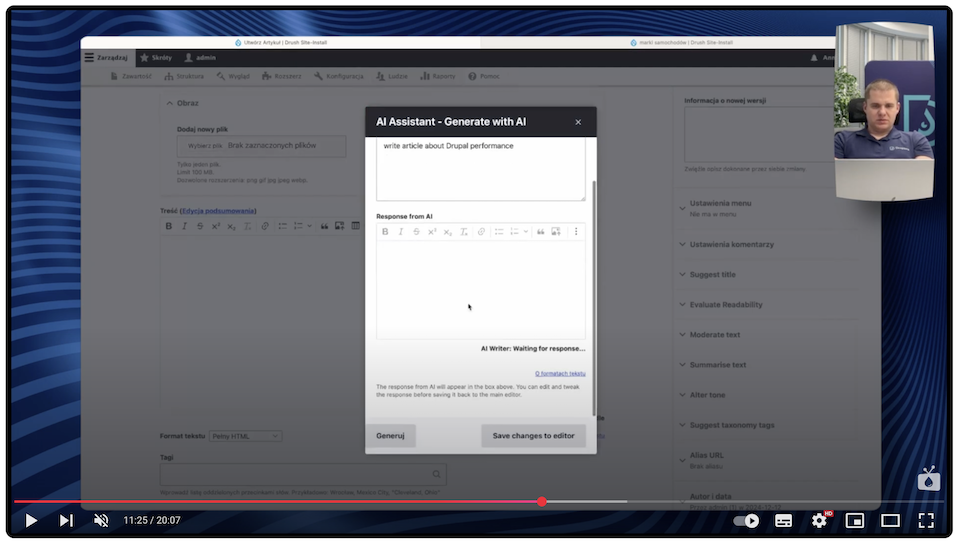Click the Generuj button
This screenshot has width=960, height=545.
pyautogui.click(x=391, y=436)
